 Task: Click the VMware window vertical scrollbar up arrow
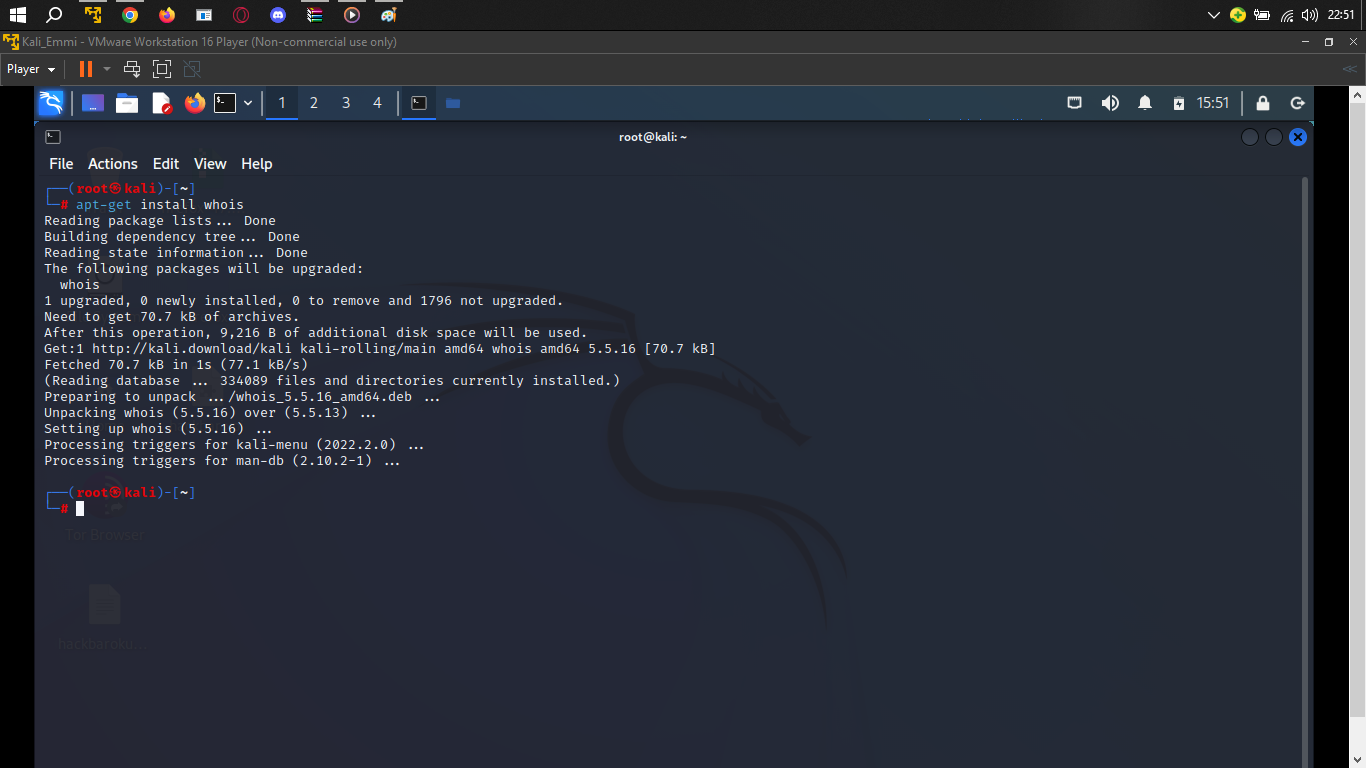(x=1358, y=93)
